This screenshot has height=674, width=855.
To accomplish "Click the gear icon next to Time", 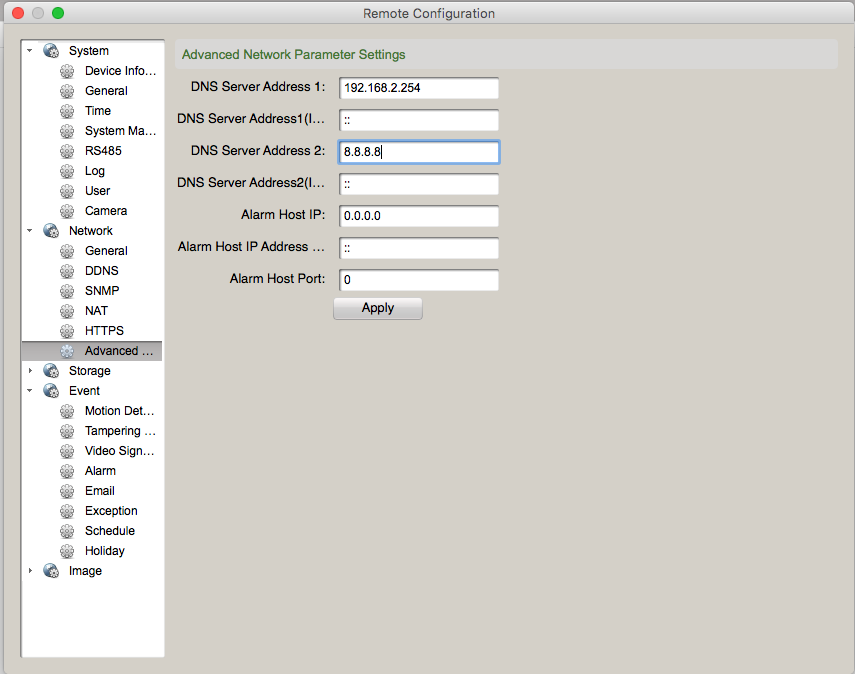I will (x=67, y=111).
